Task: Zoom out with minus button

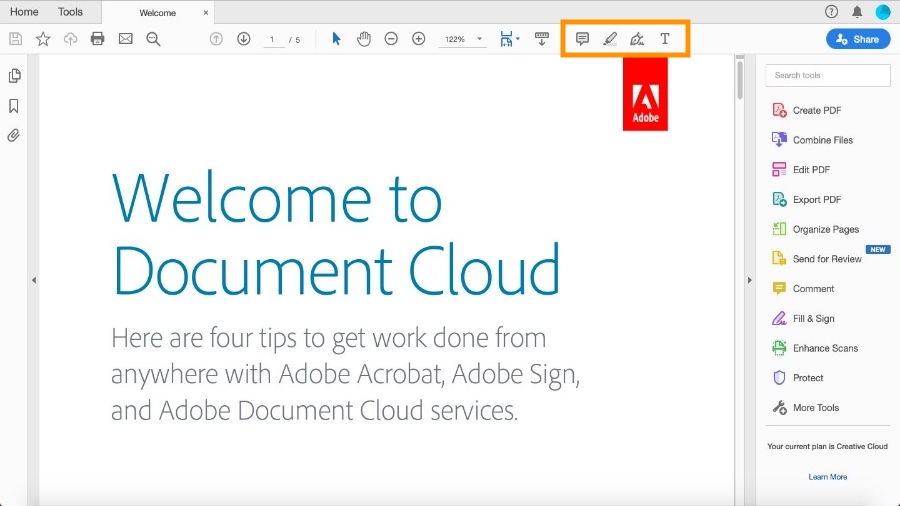Action: (x=391, y=39)
